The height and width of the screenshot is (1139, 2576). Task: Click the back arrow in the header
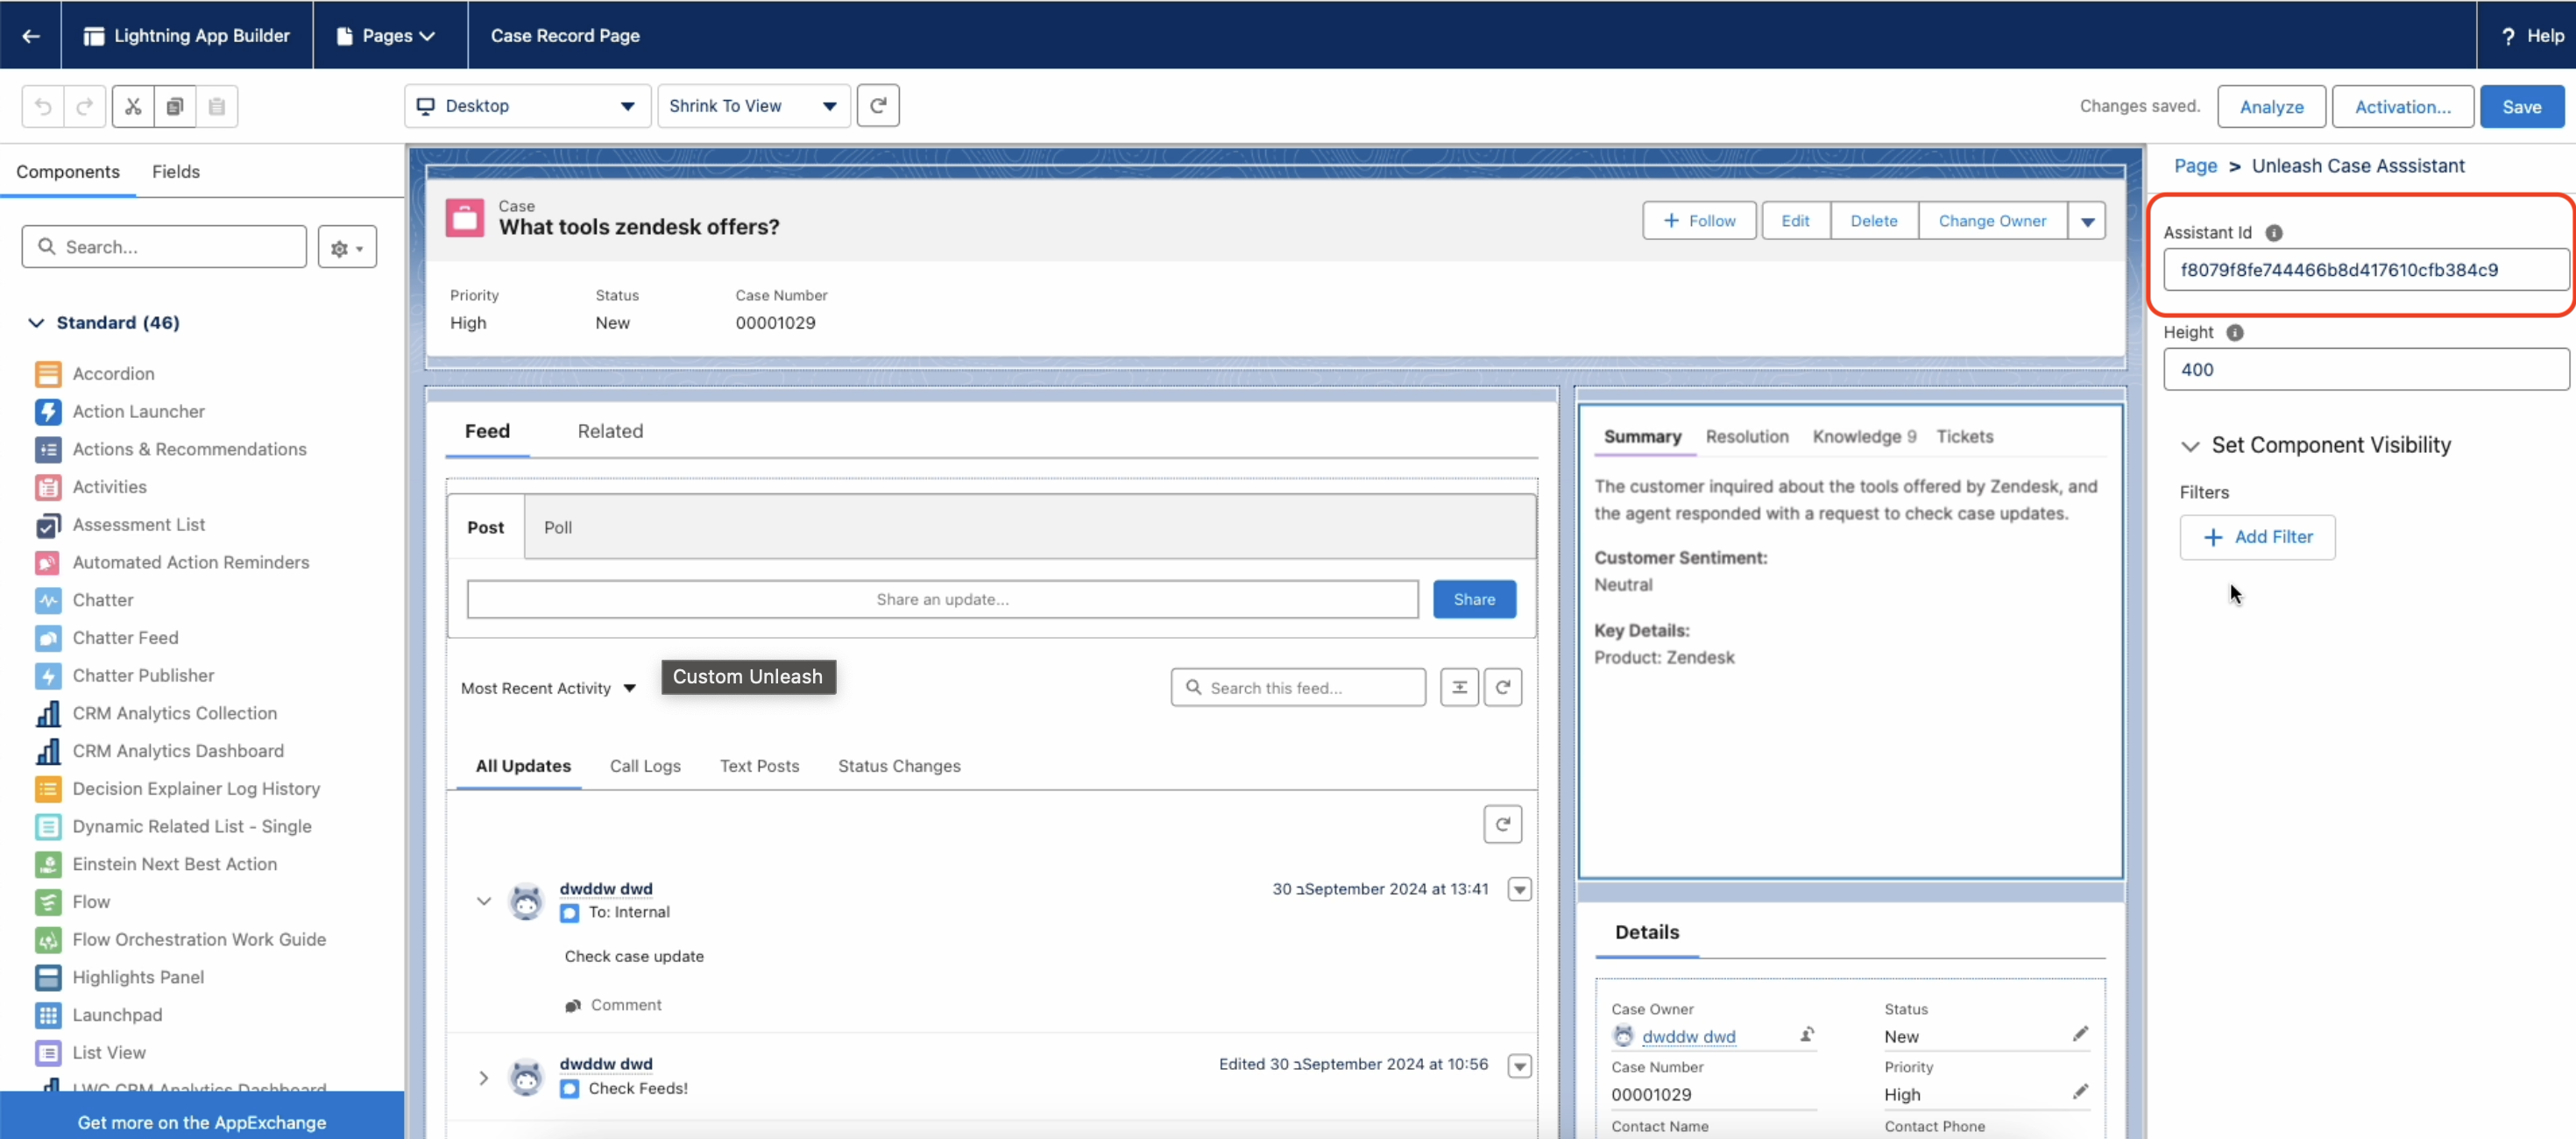pyautogui.click(x=31, y=36)
